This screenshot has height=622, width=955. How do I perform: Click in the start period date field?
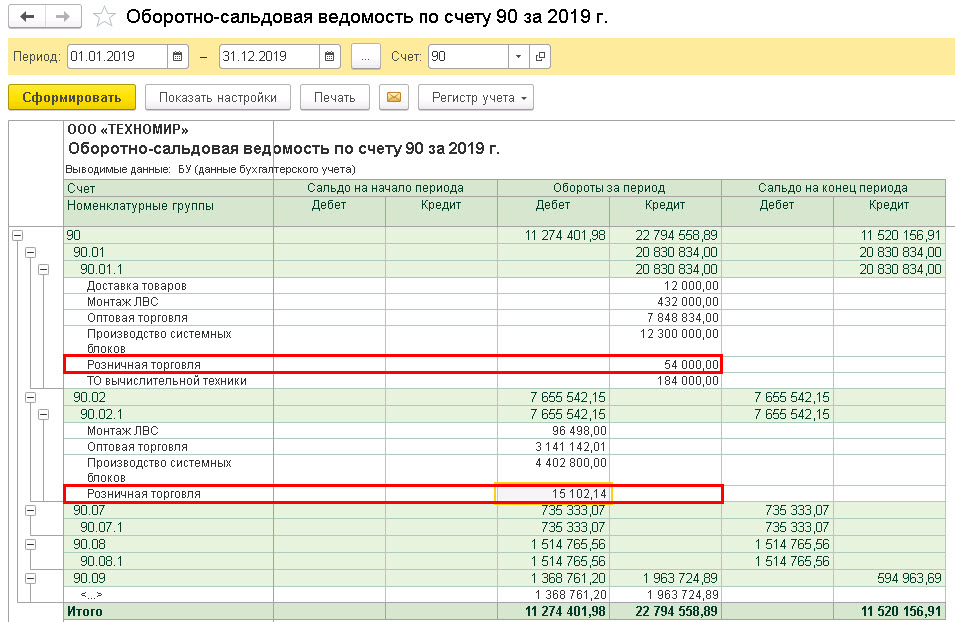[x=117, y=57]
